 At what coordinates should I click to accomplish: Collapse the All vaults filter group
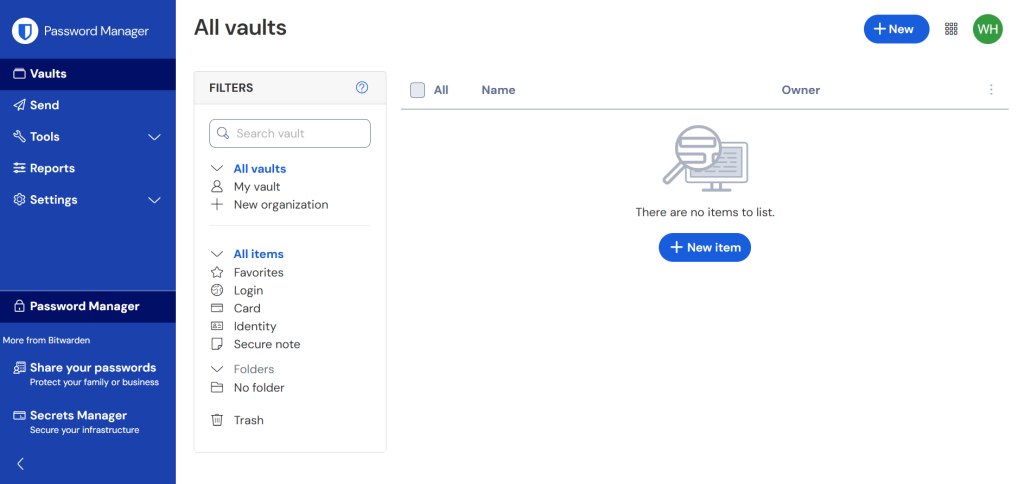(217, 169)
